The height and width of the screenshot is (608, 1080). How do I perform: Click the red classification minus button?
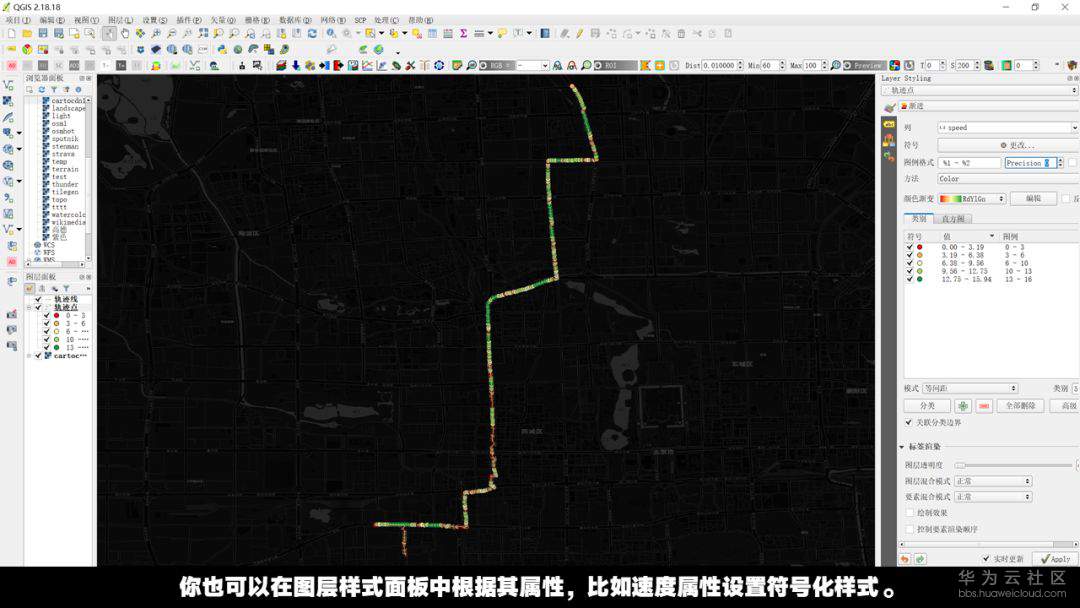click(984, 406)
